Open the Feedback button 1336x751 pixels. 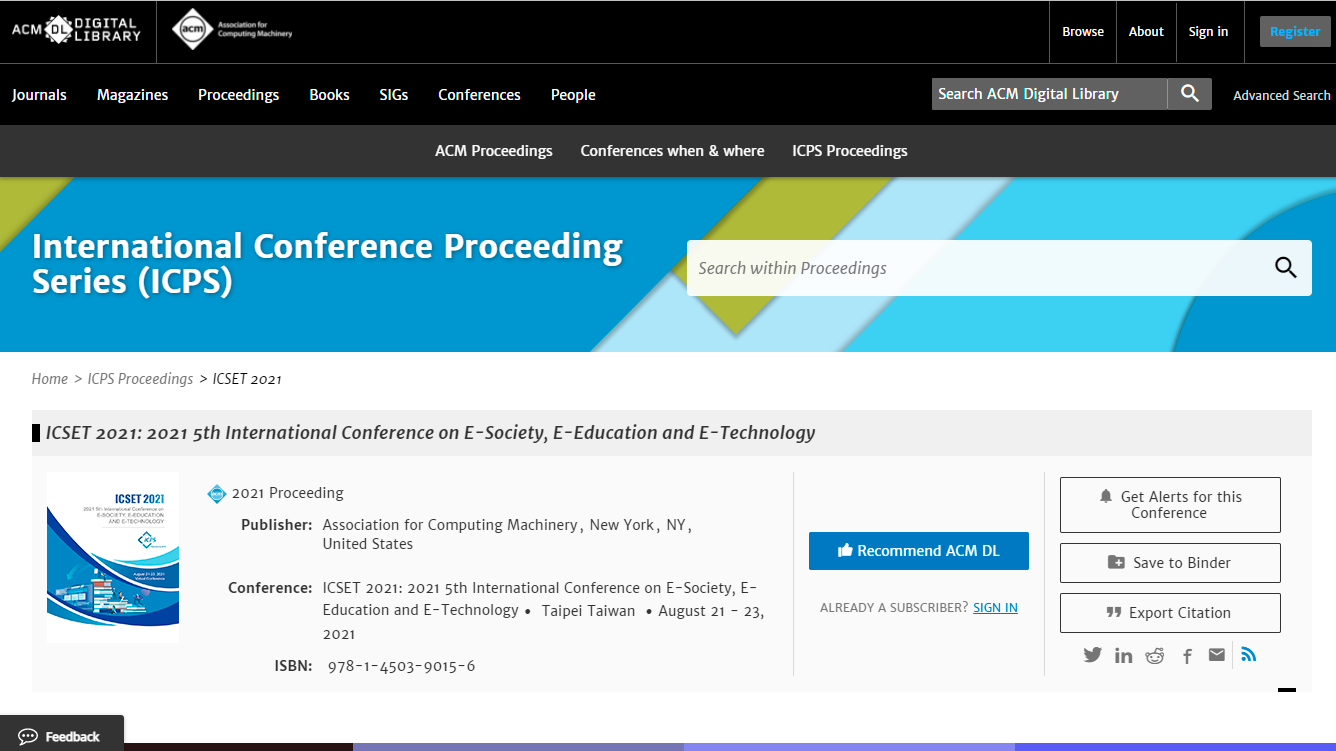pyautogui.click(x=62, y=735)
